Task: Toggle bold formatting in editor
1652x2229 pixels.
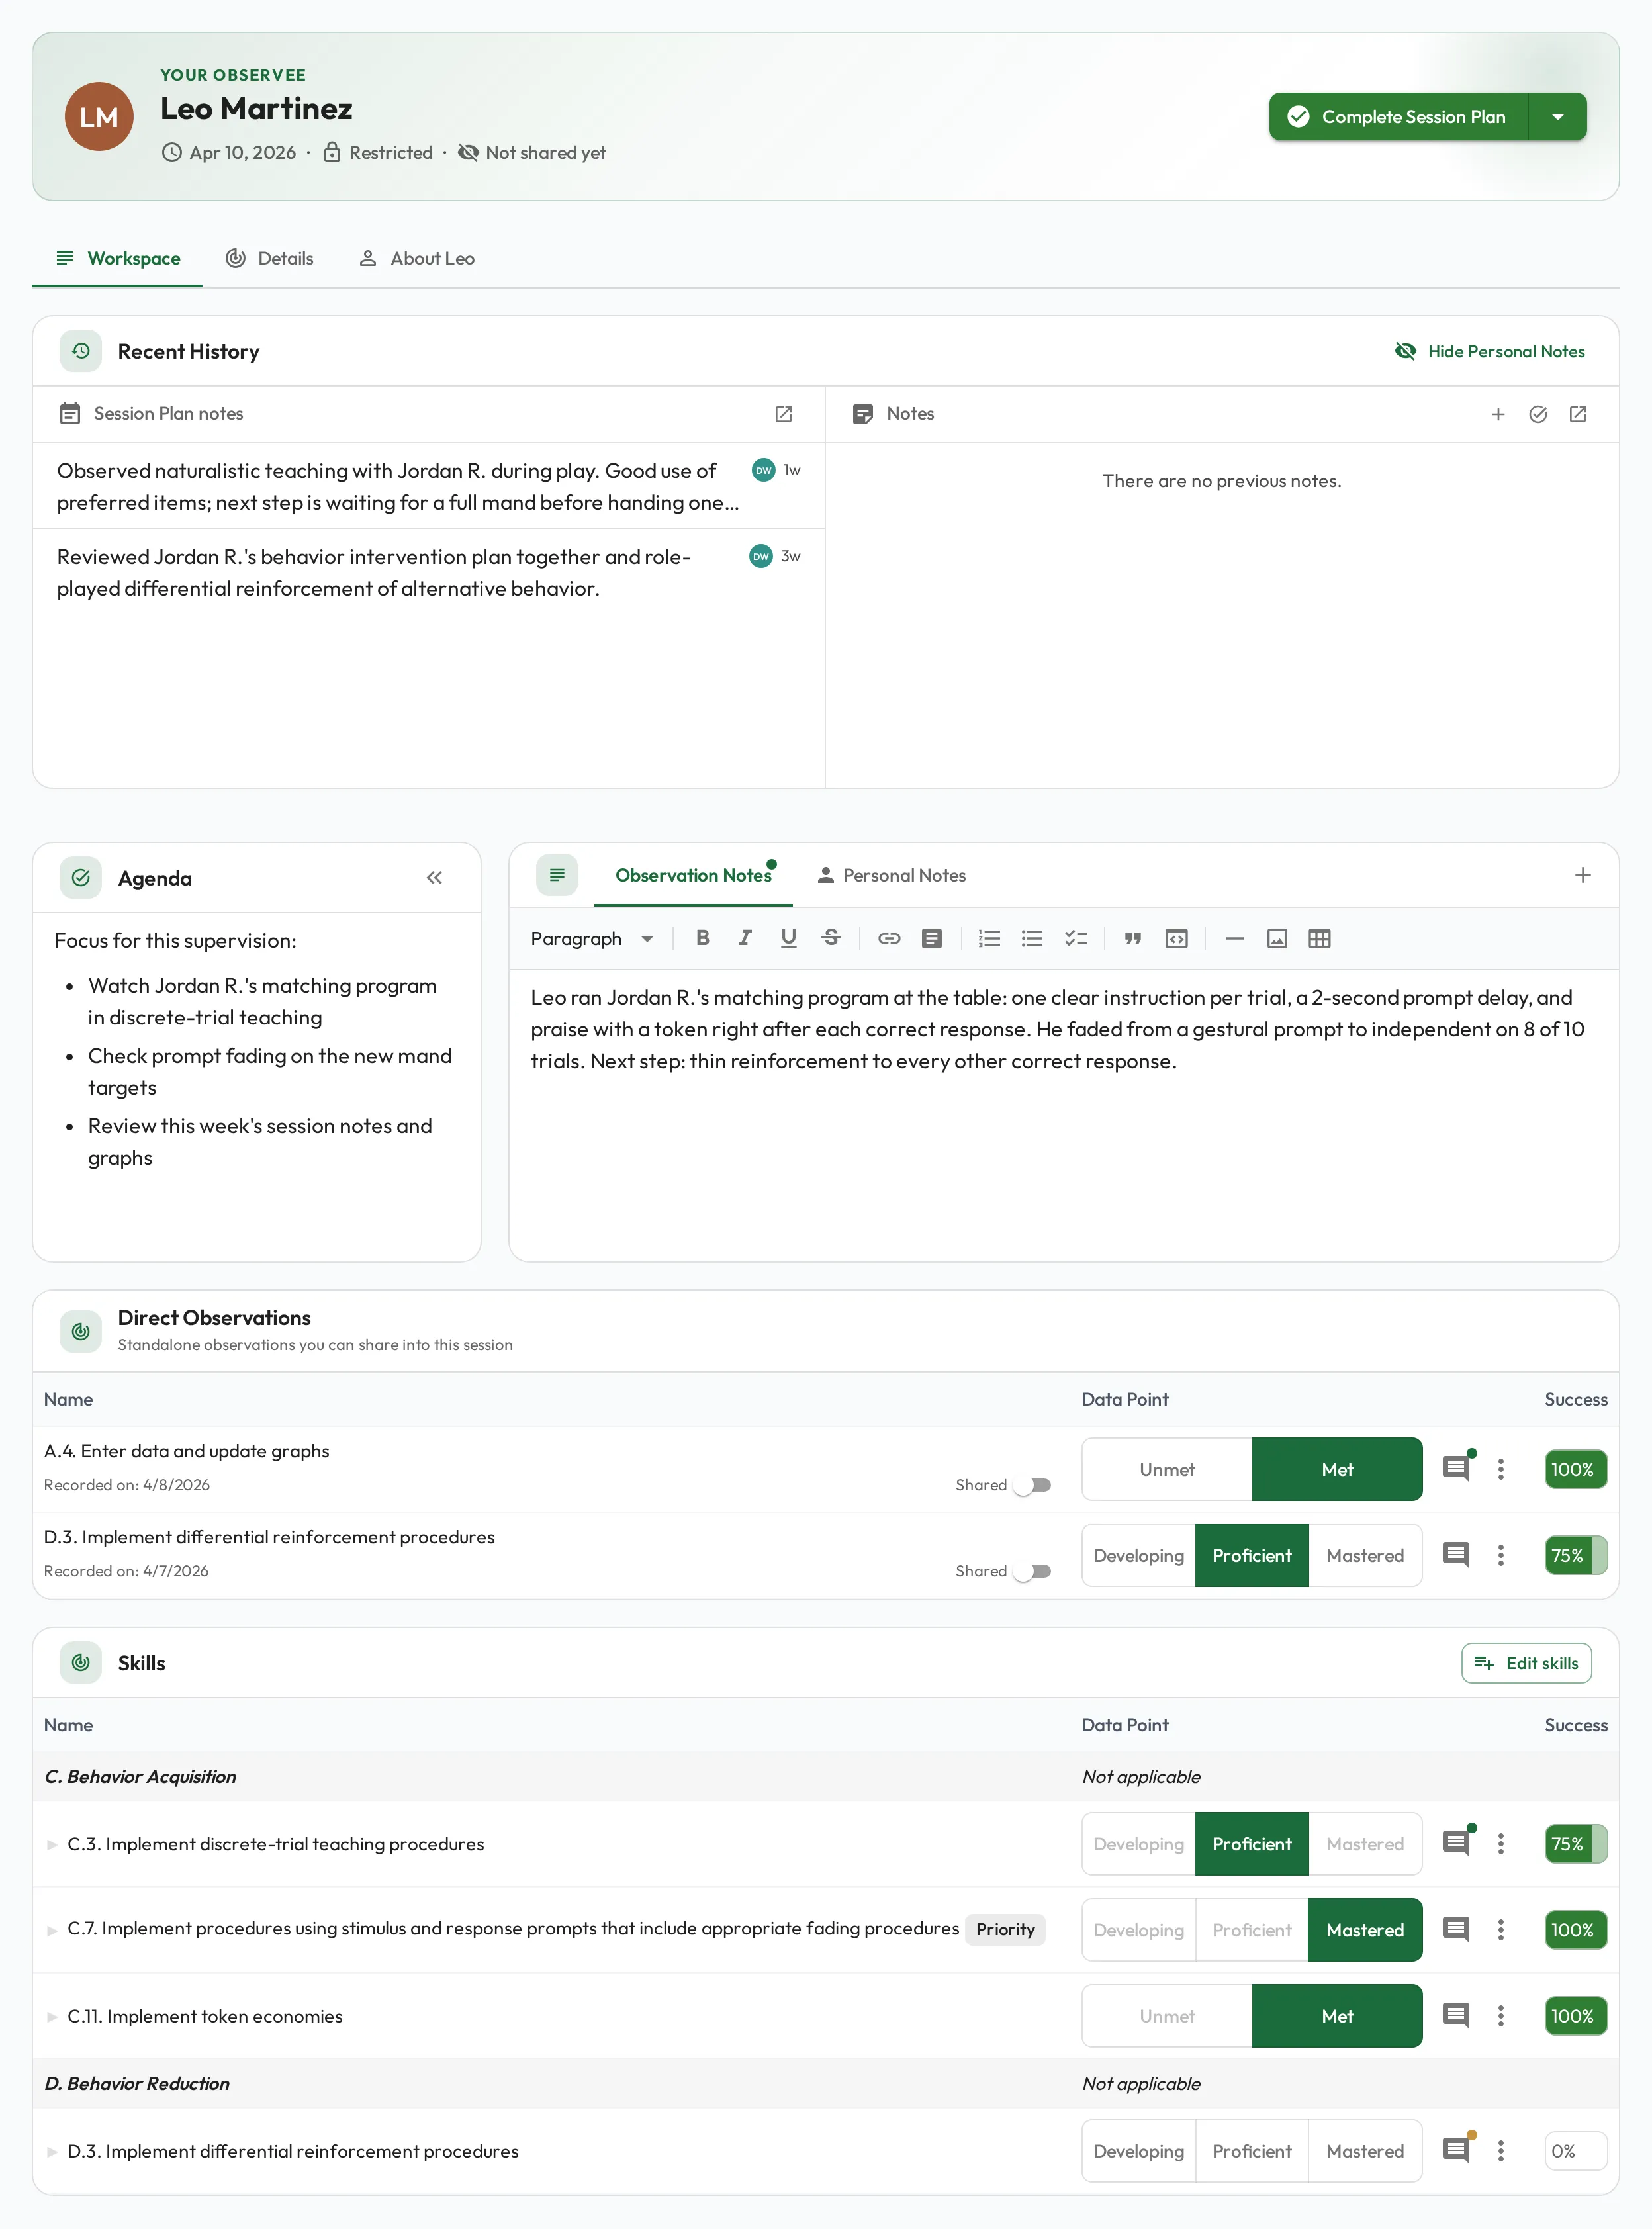Action: [702, 938]
